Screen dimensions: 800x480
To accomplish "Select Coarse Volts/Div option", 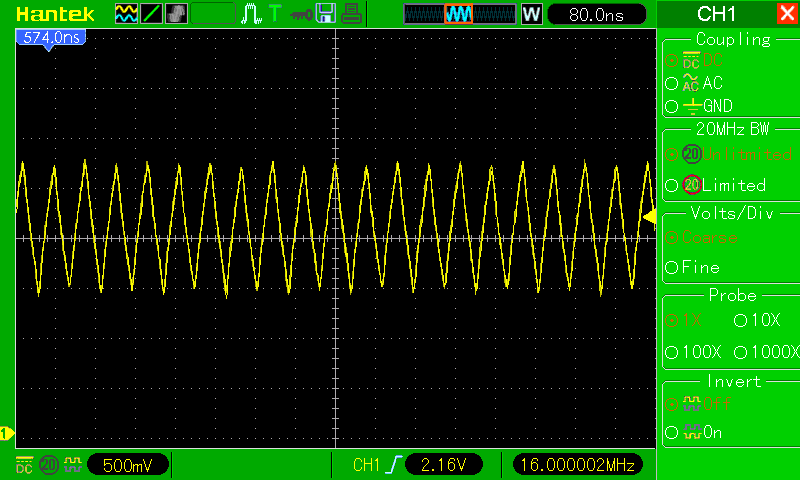I will (x=702, y=237).
